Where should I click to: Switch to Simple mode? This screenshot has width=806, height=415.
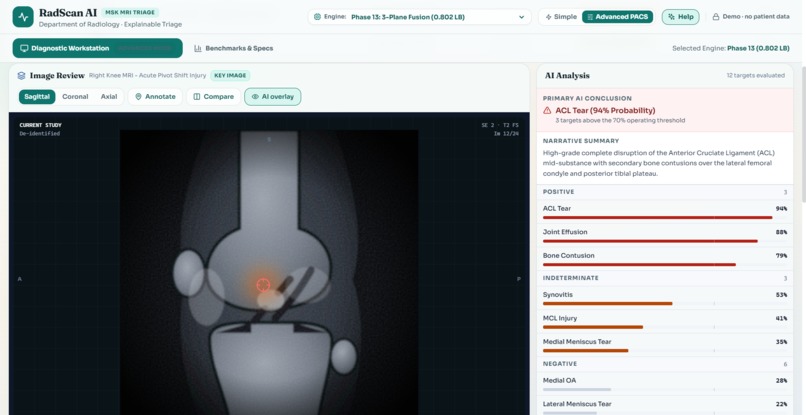[561, 17]
